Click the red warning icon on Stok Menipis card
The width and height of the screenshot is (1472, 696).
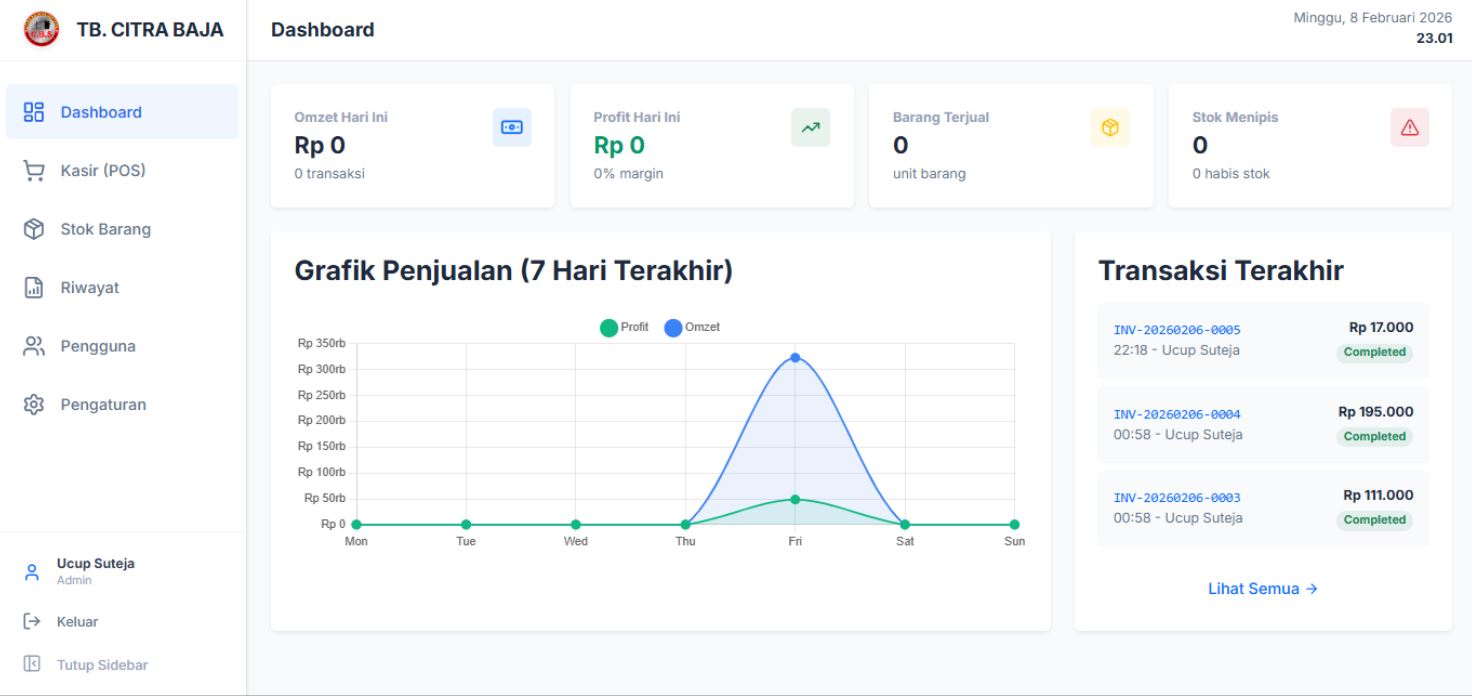pyautogui.click(x=1409, y=127)
